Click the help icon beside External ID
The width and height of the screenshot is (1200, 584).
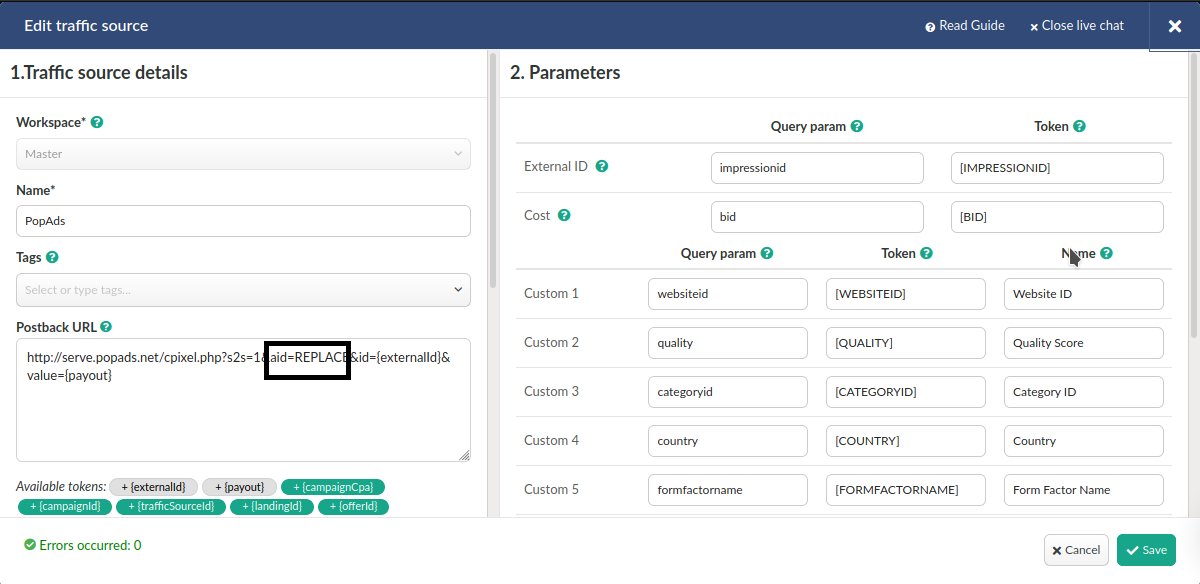602,167
